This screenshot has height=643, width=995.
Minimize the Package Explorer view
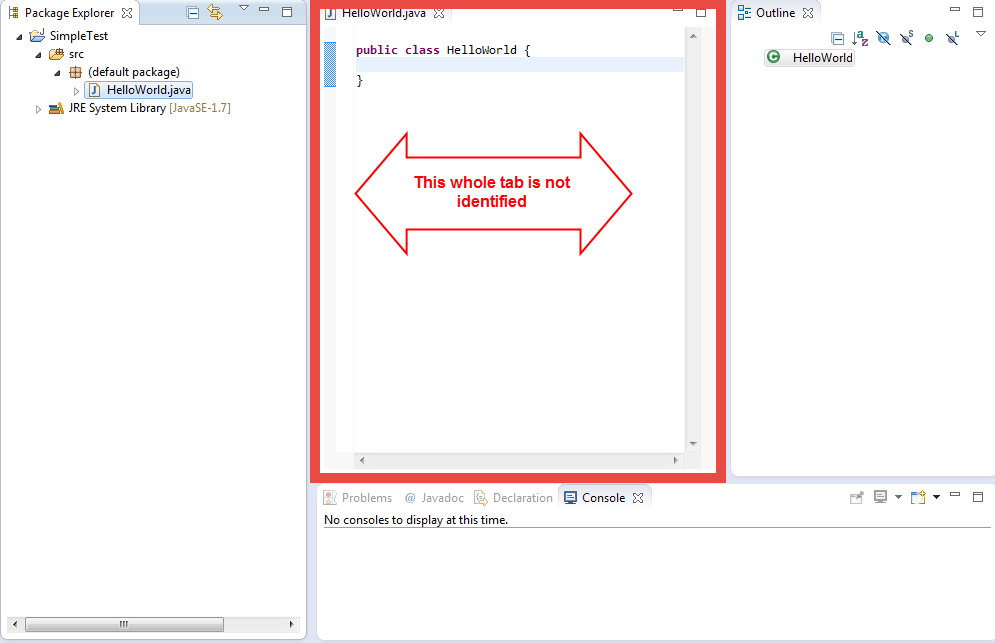265,10
